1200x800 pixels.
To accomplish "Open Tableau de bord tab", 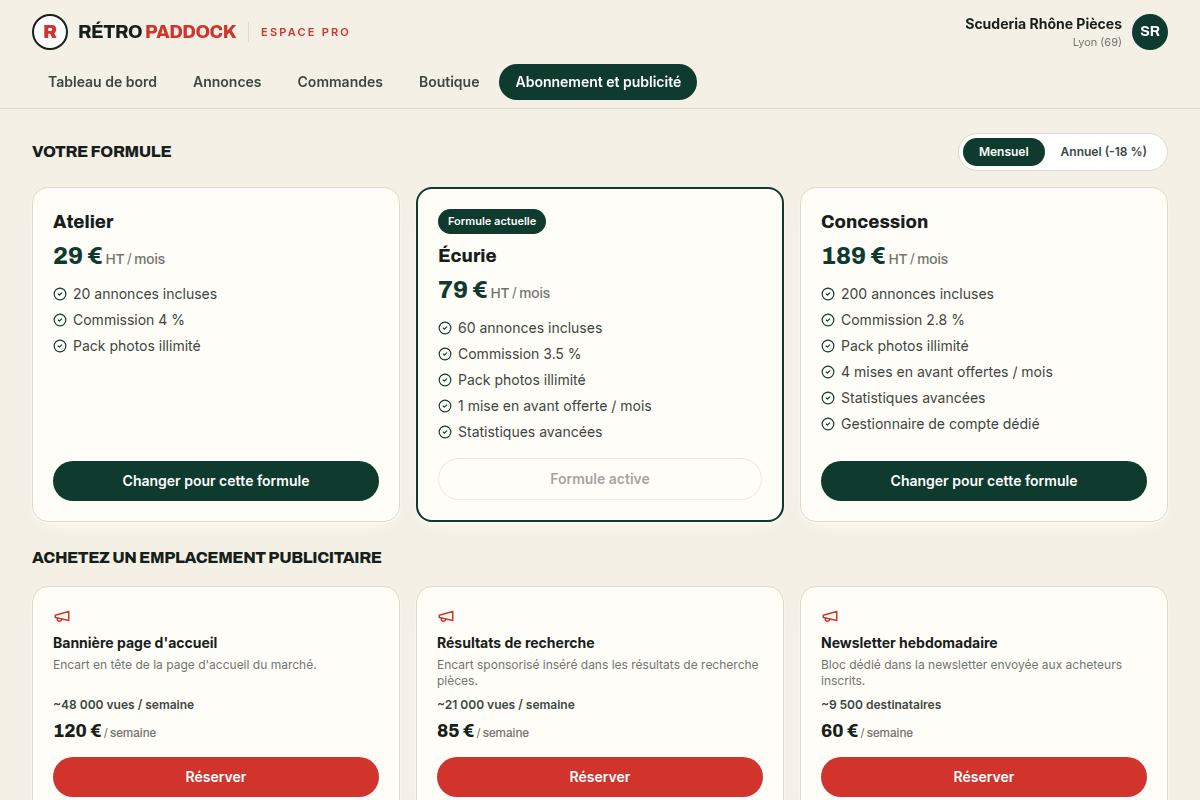I will pyautogui.click(x=103, y=82).
